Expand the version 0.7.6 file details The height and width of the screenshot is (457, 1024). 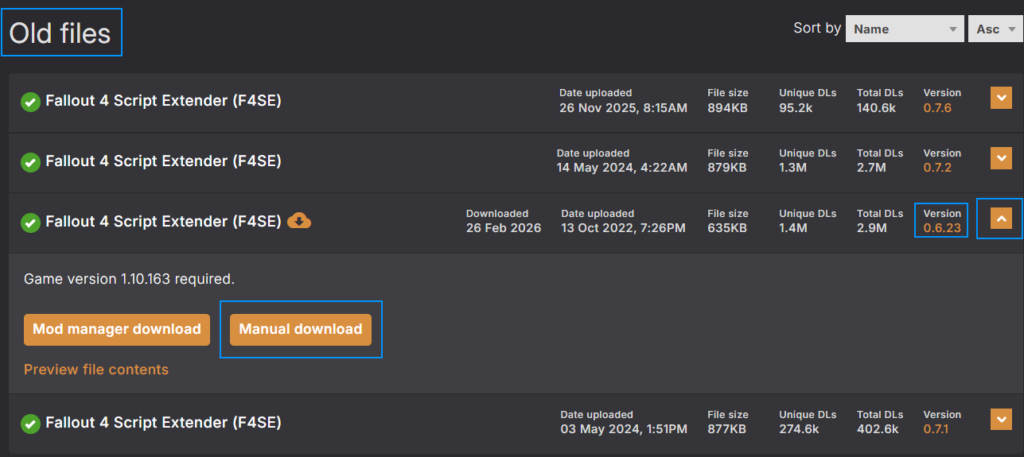[x=1001, y=97]
